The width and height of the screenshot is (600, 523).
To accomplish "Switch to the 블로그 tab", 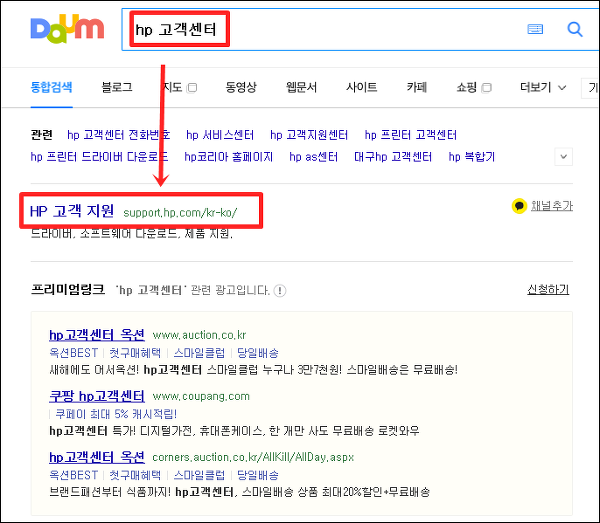I will click(117, 87).
